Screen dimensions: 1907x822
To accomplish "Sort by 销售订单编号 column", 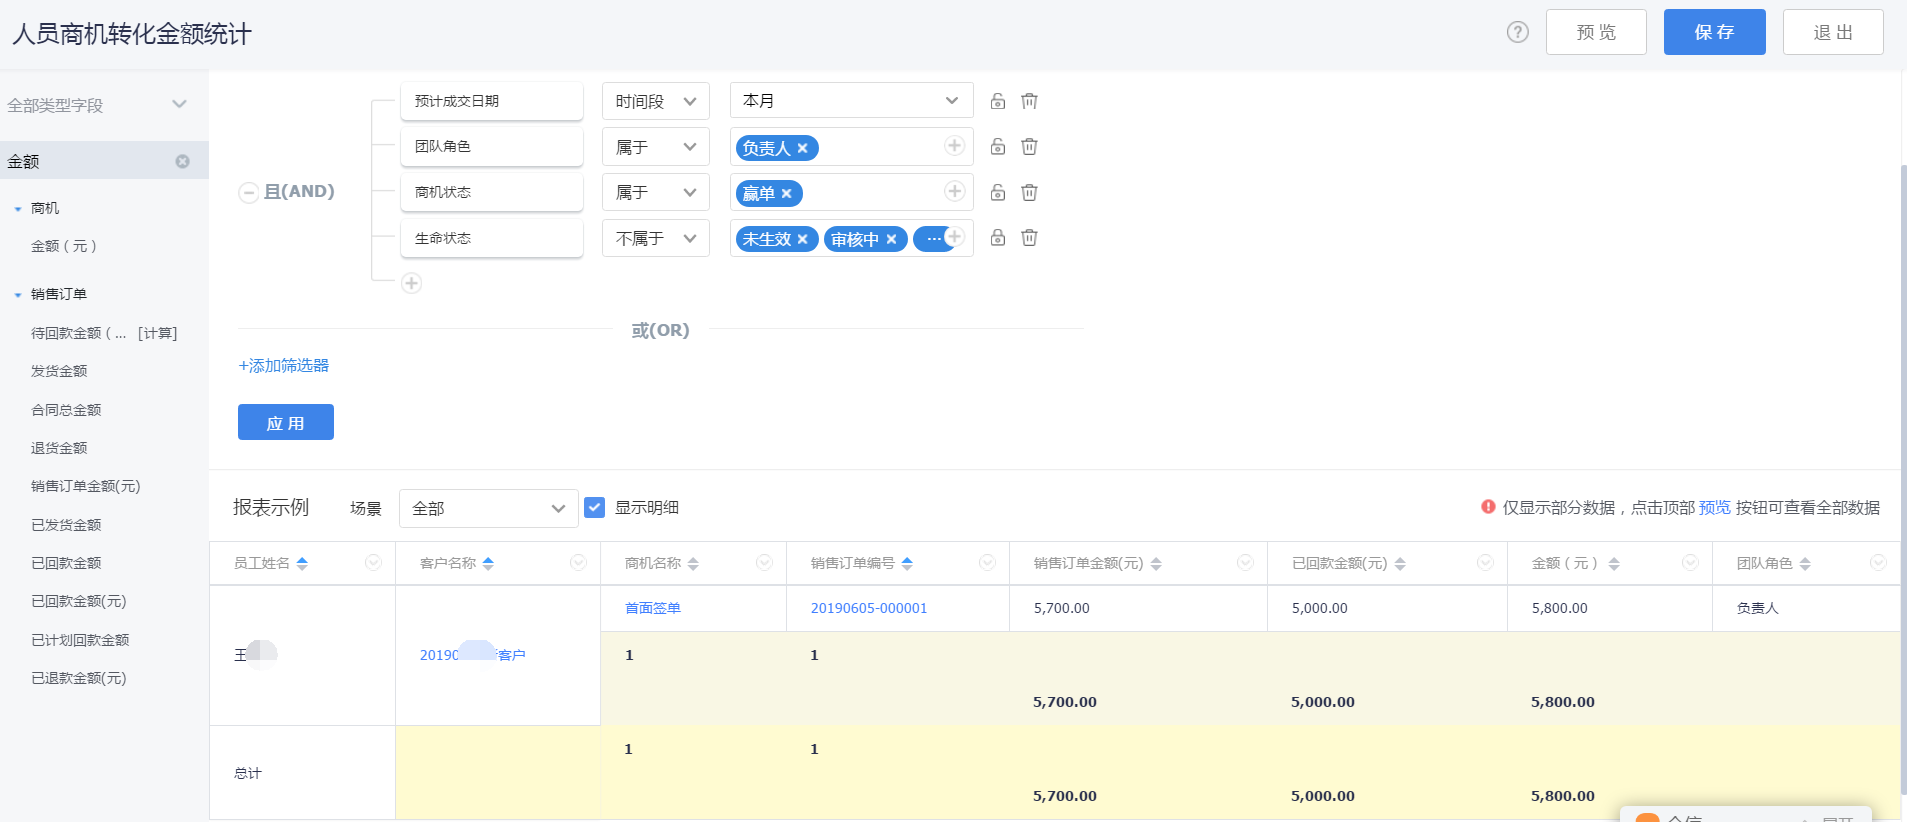I will point(907,564).
